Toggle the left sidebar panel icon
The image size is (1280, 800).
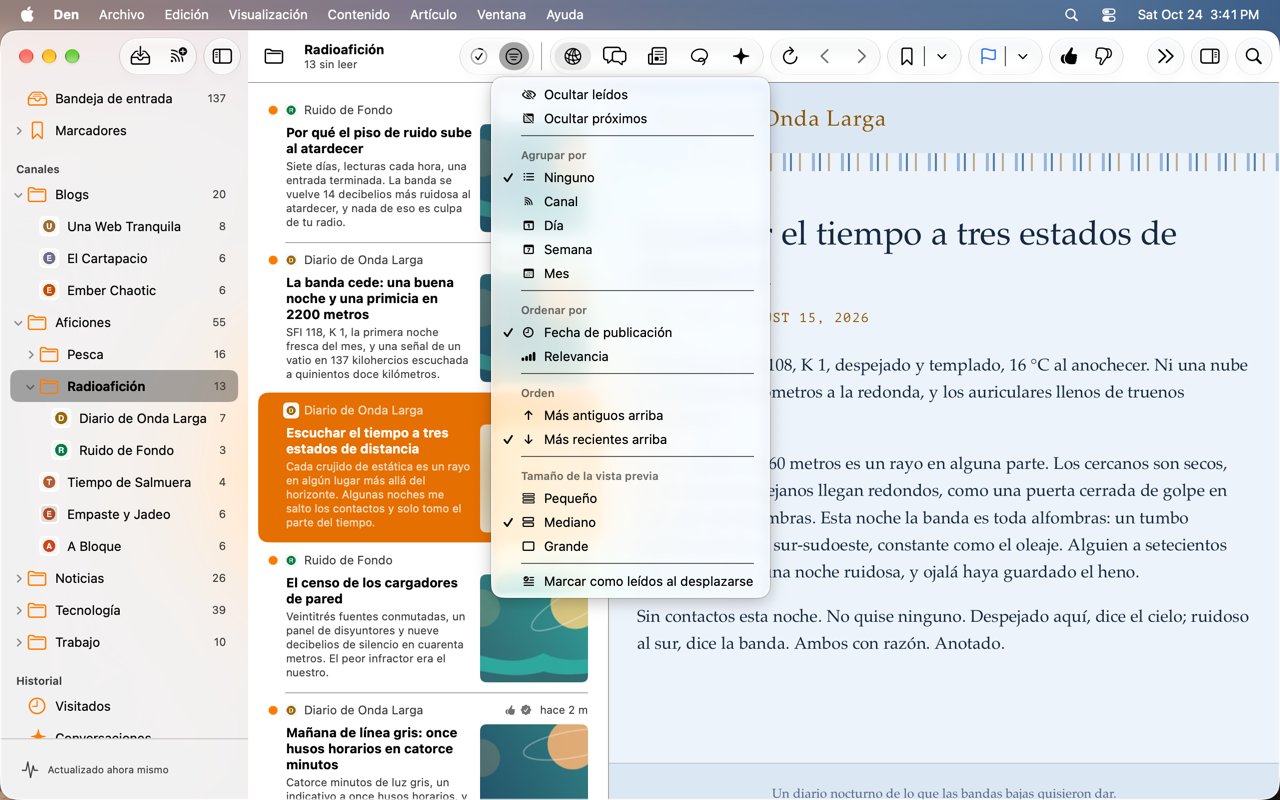point(222,57)
